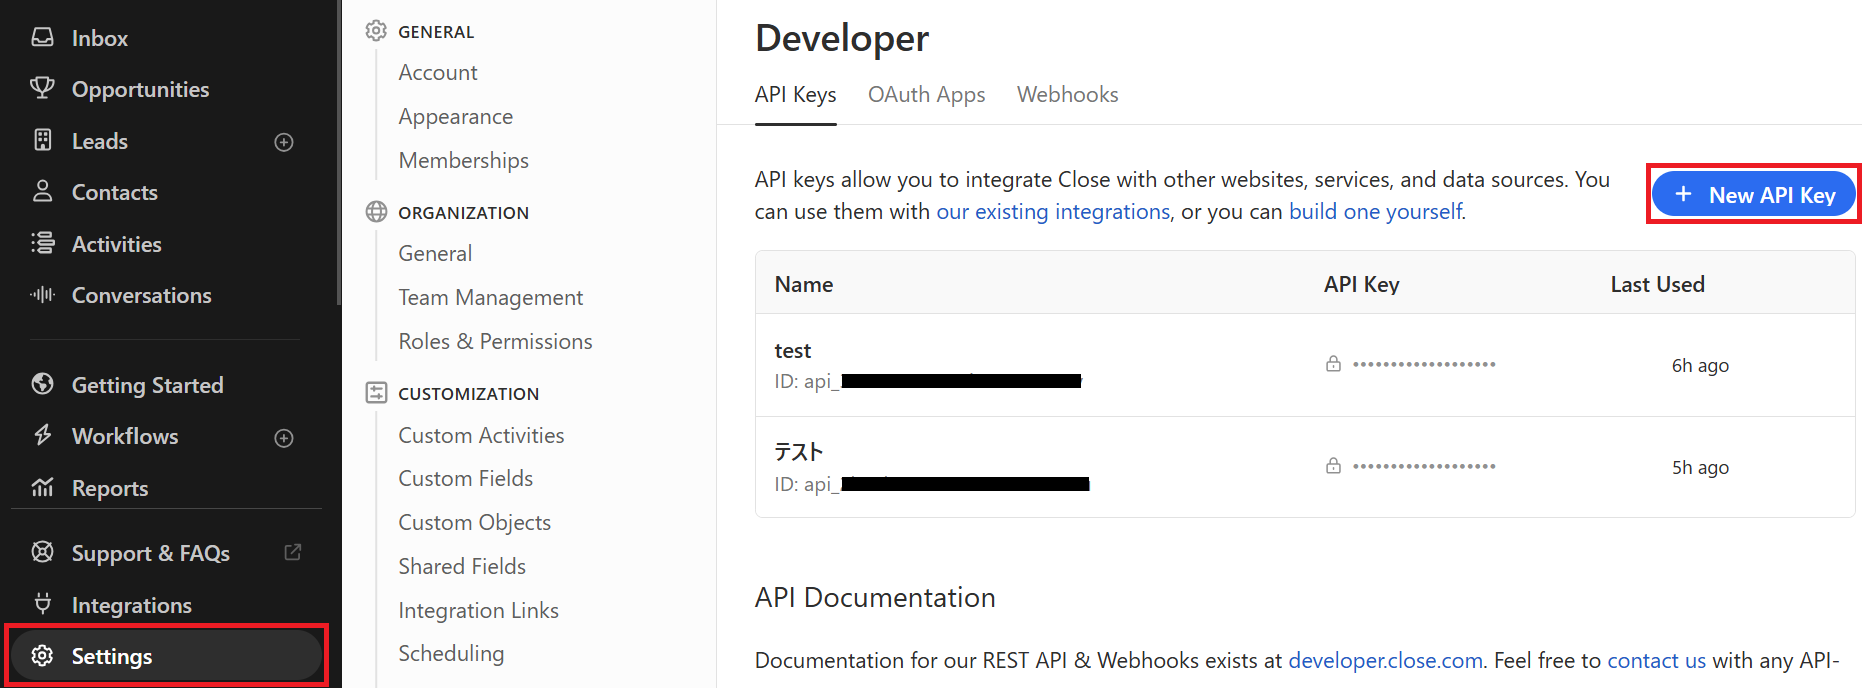Open Team Management settings page

tap(490, 298)
